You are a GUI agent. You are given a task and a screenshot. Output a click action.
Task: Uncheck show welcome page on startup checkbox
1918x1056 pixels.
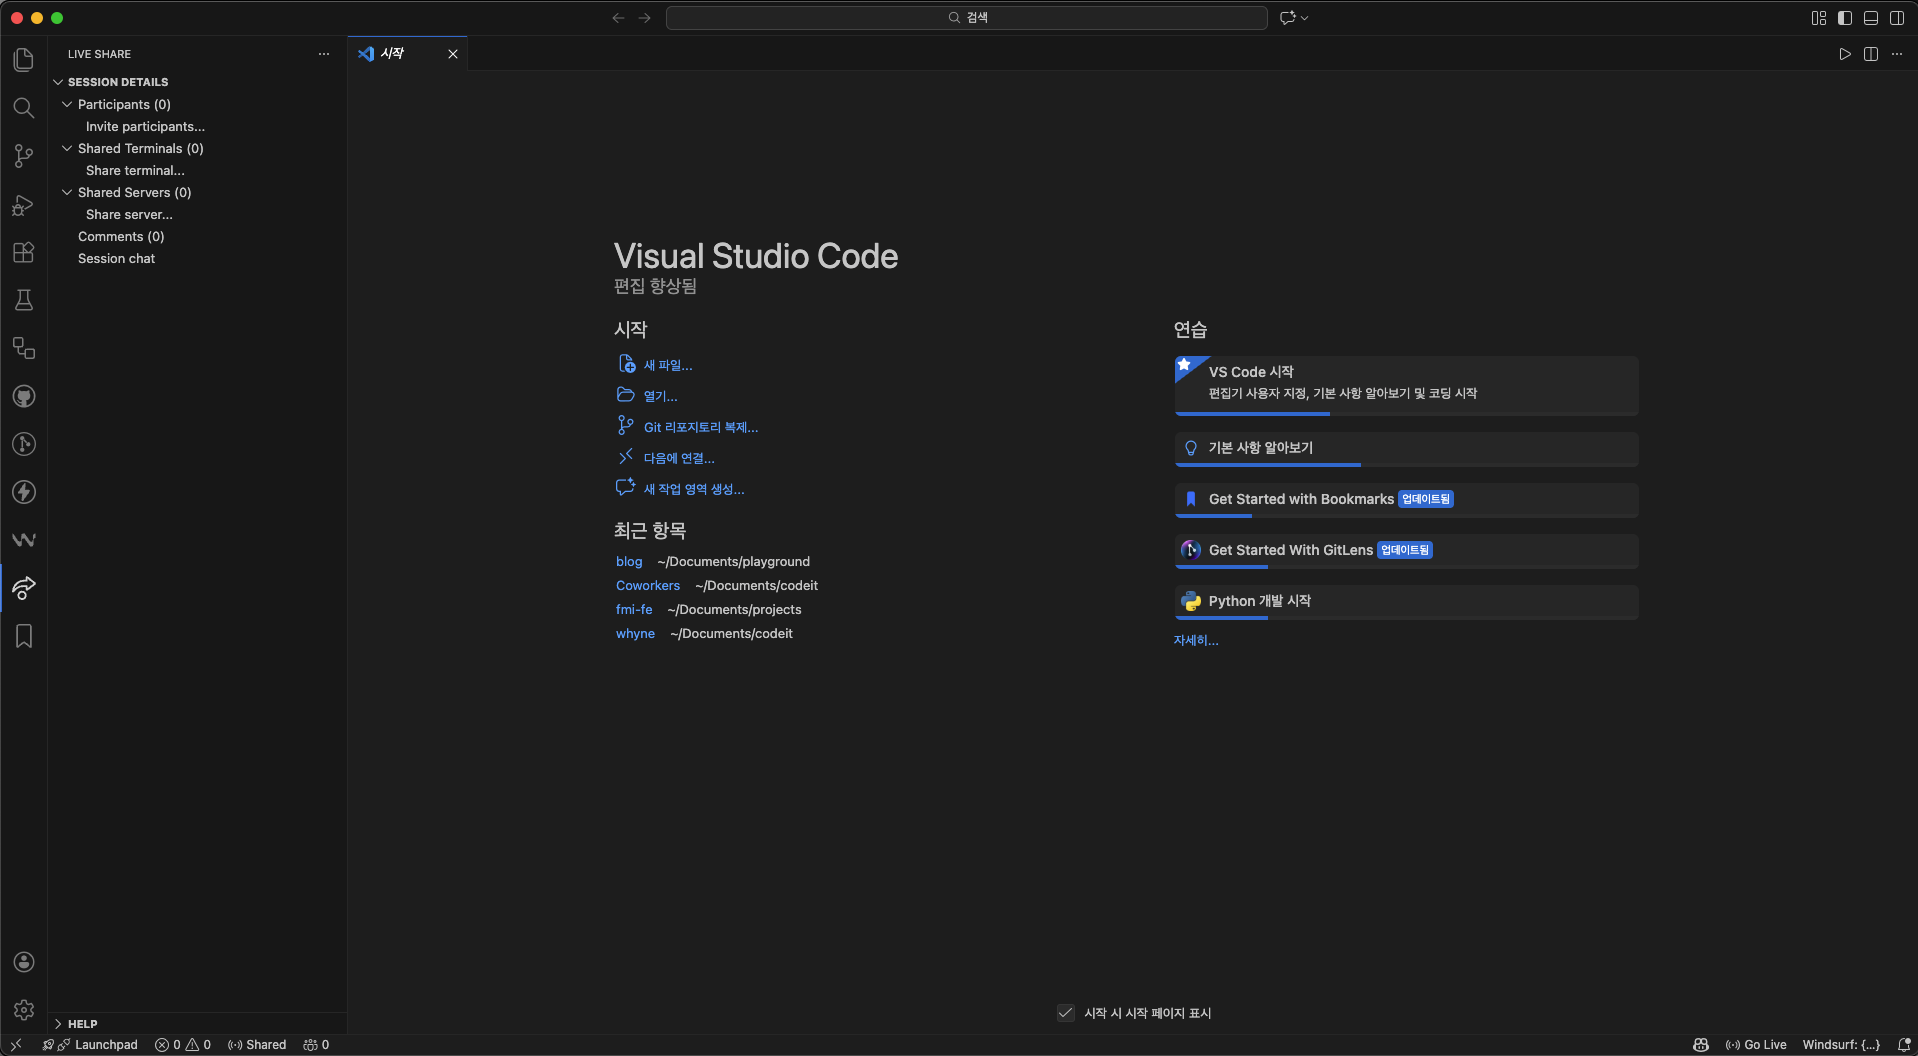click(x=1066, y=1013)
